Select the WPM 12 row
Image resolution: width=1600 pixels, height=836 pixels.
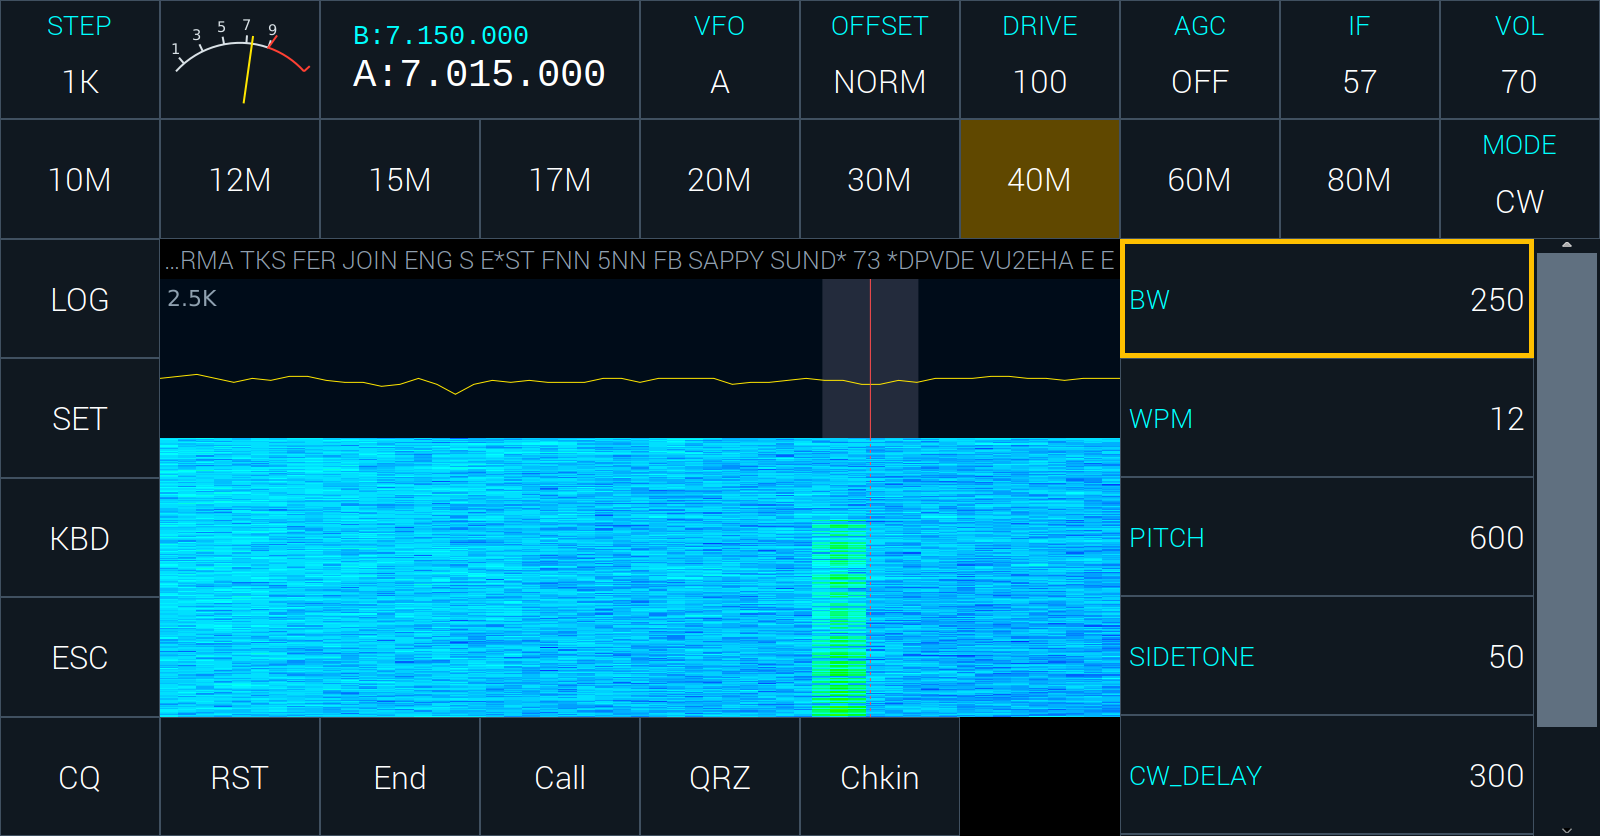[x=1327, y=418]
